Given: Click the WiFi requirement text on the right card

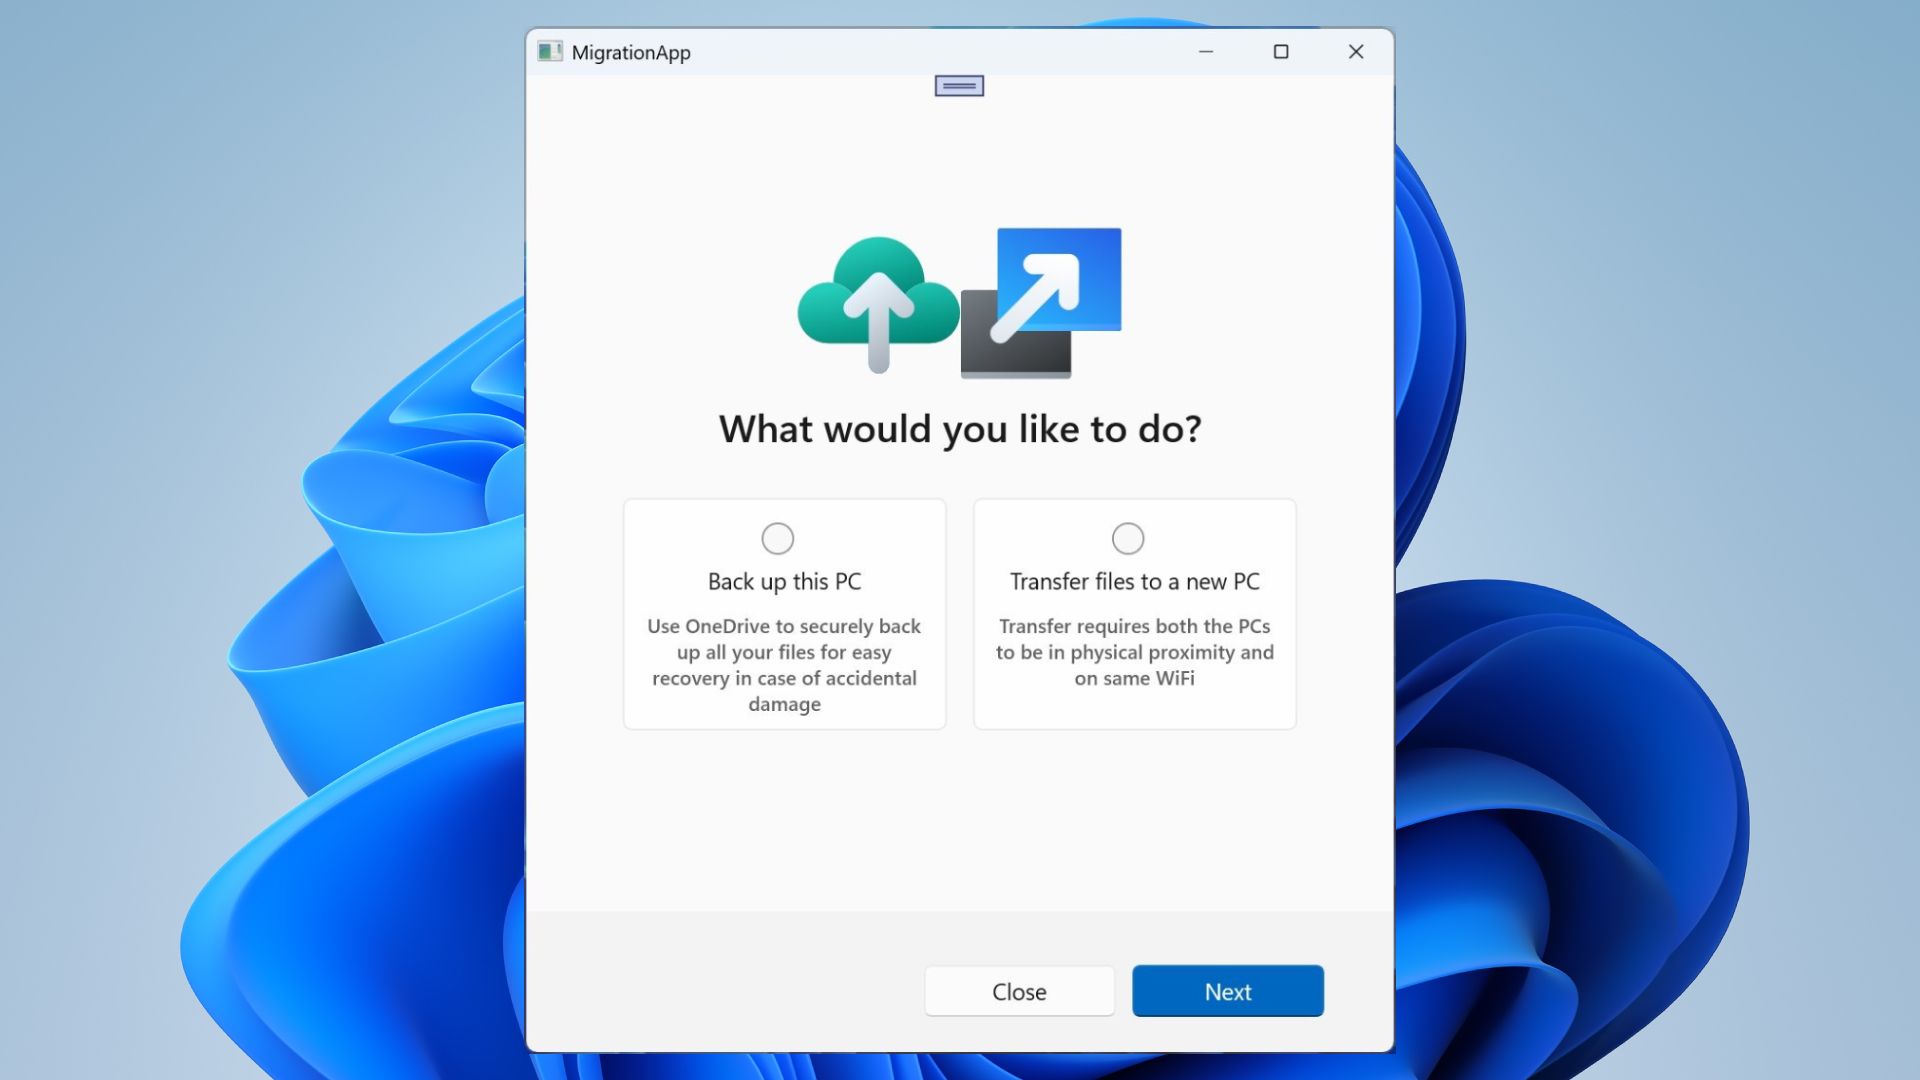Looking at the screenshot, I should click(x=1134, y=652).
